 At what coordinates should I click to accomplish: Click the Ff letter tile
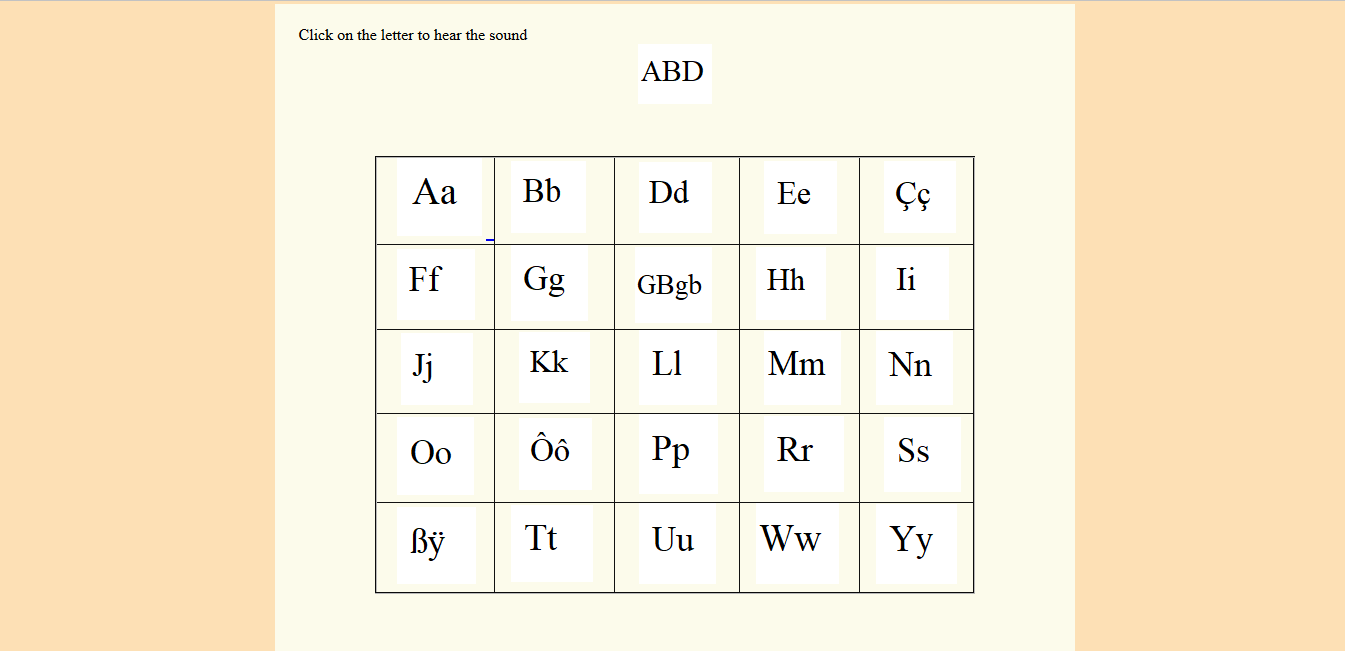pyautogui.click(x=436, y=284)
